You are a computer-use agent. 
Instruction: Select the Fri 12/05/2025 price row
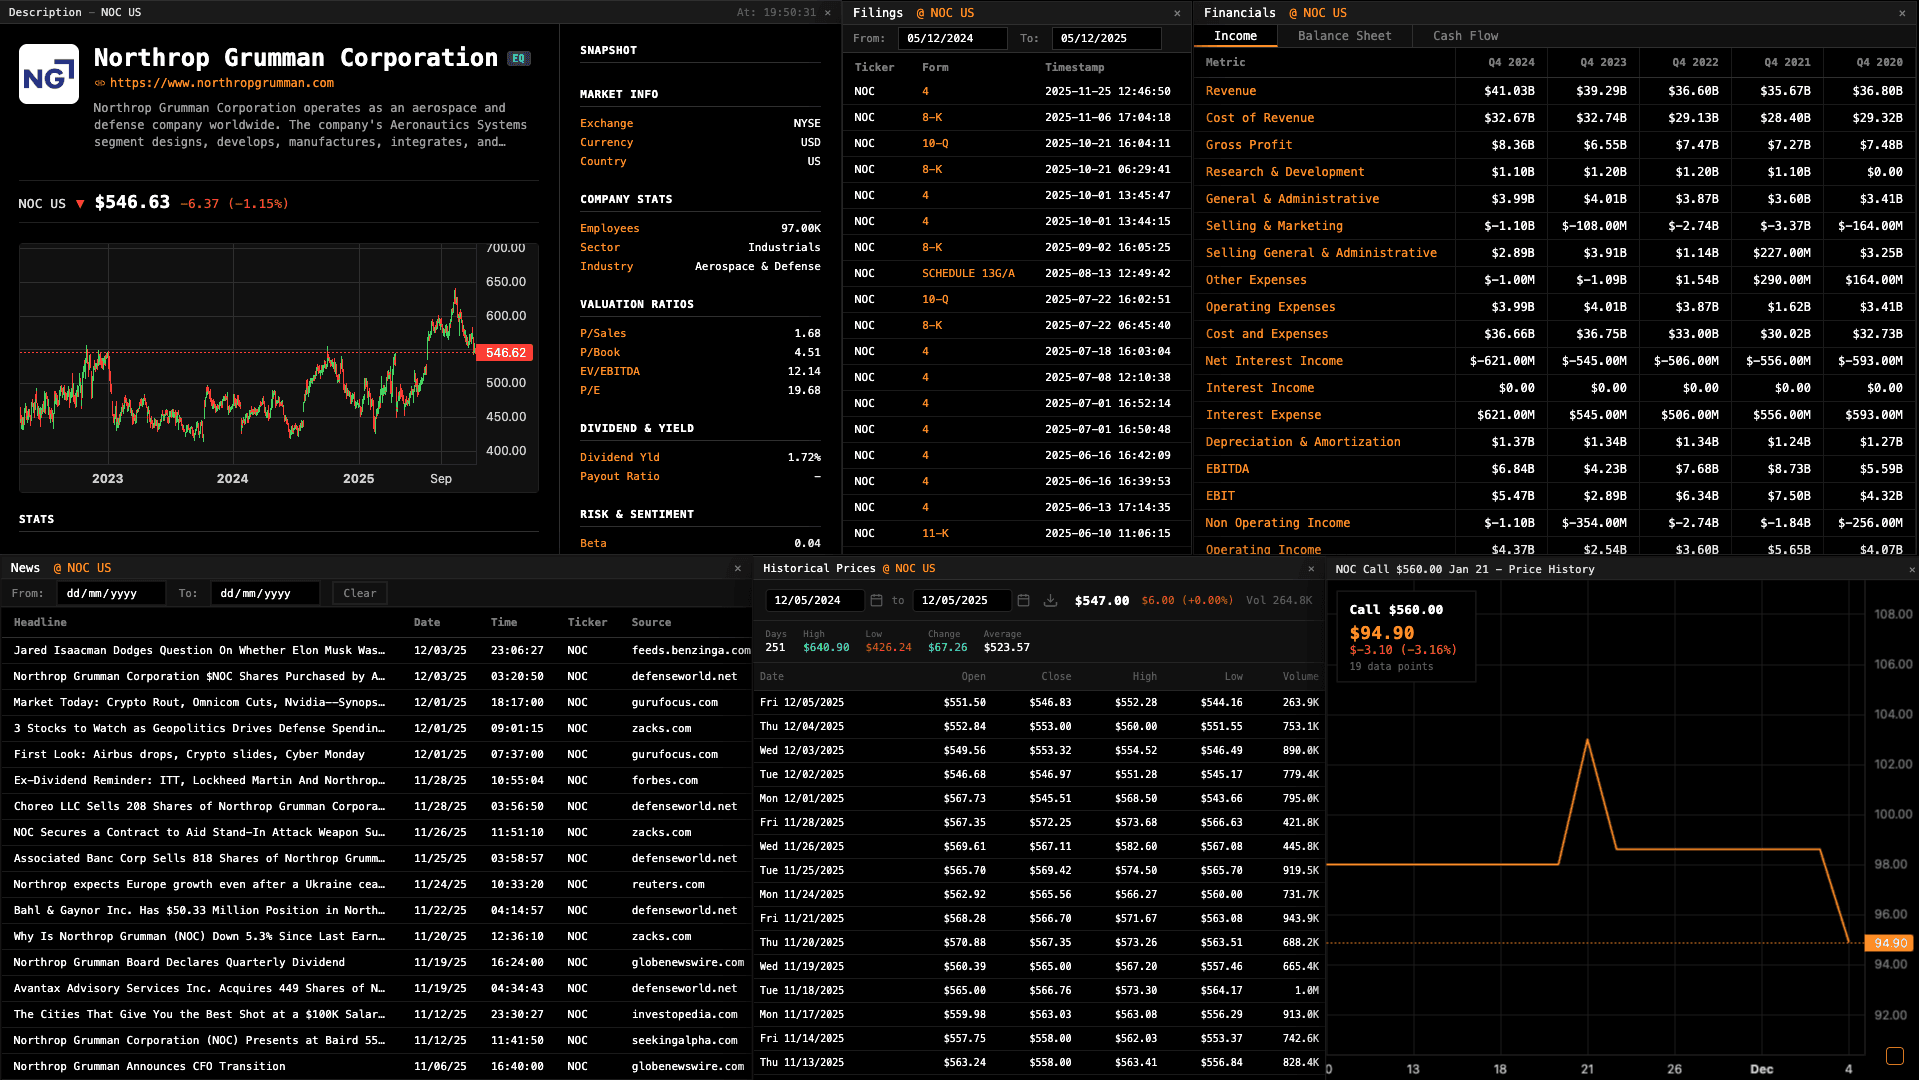tap(1039, 702)
